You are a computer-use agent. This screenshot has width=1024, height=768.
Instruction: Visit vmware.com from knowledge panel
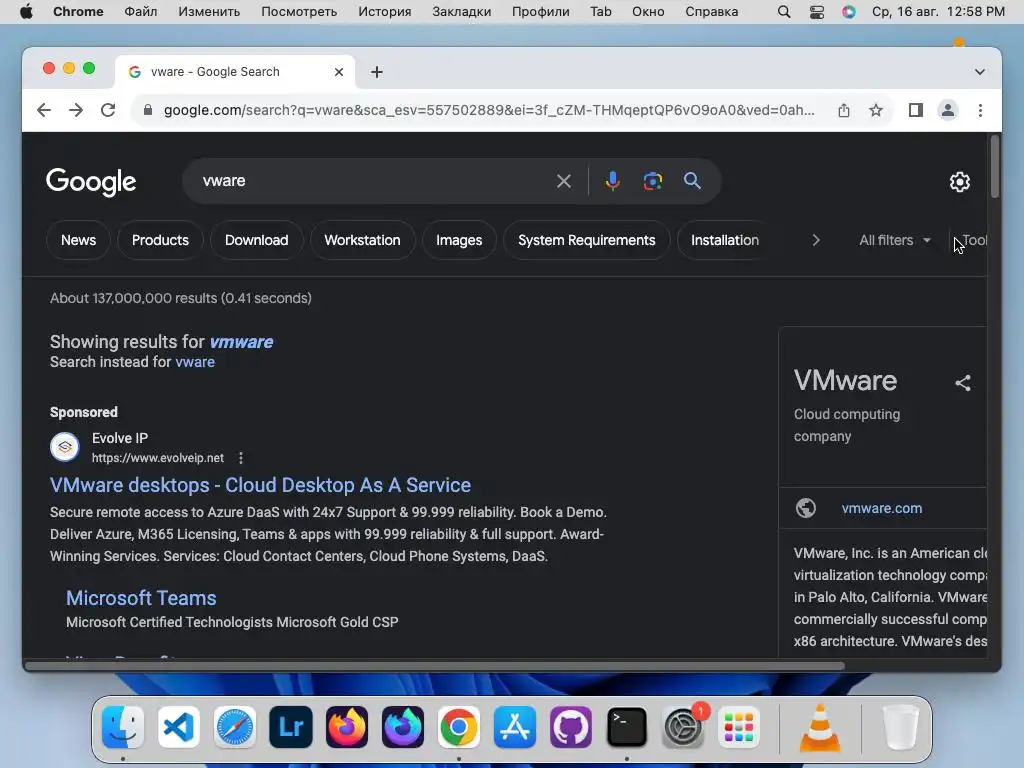click(882, 508)
